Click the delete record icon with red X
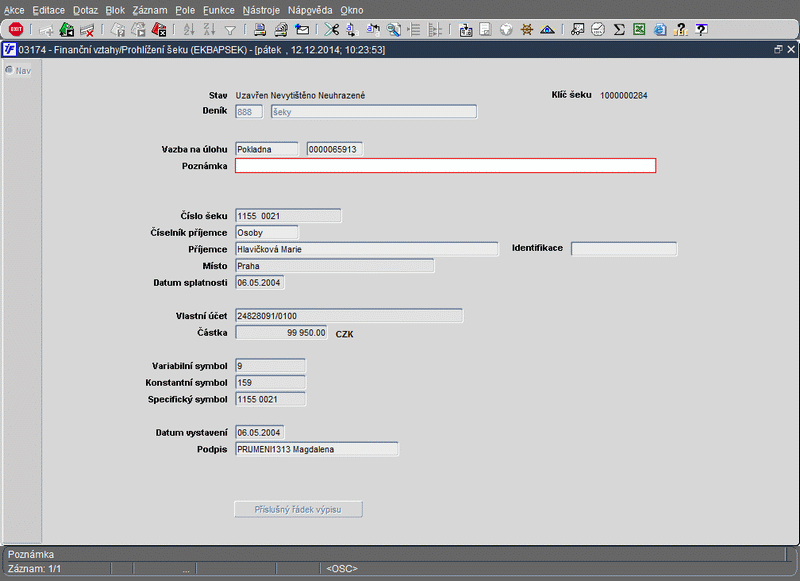 [x=87, y=30]
